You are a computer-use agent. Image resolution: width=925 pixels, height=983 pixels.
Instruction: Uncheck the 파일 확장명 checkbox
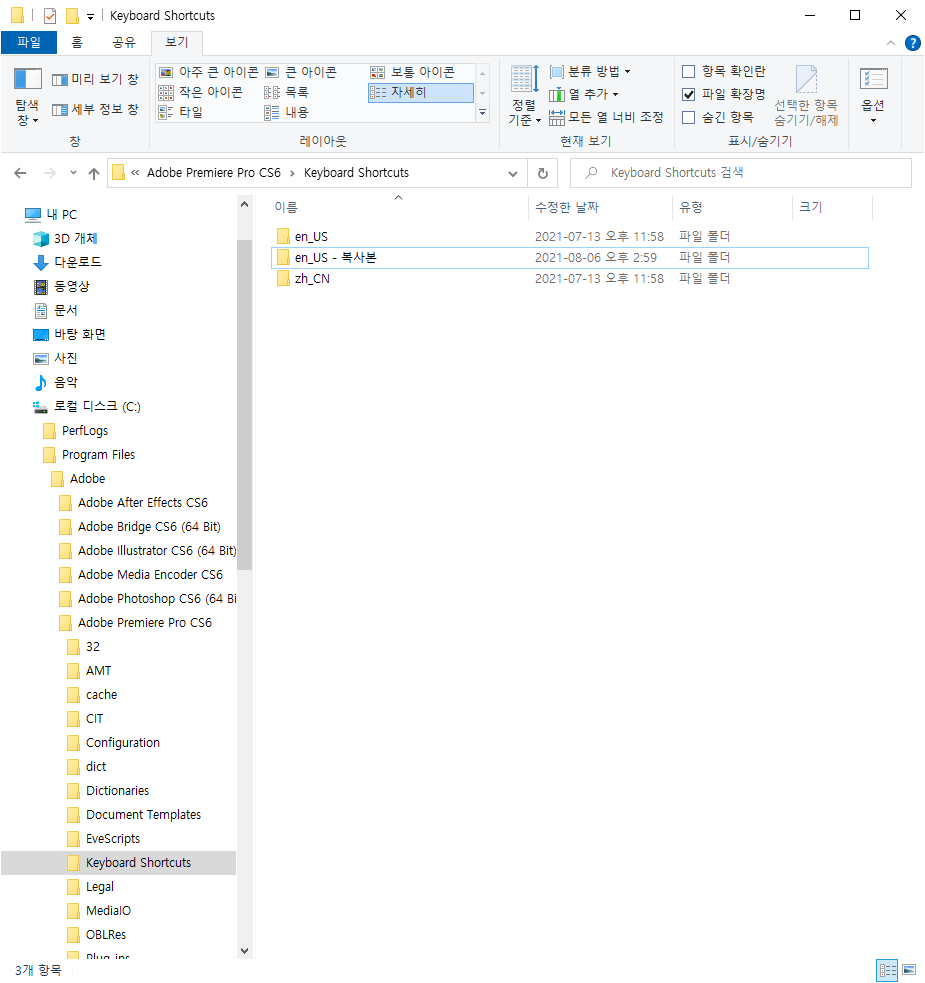pyautogui.click(x=689, y=94)
